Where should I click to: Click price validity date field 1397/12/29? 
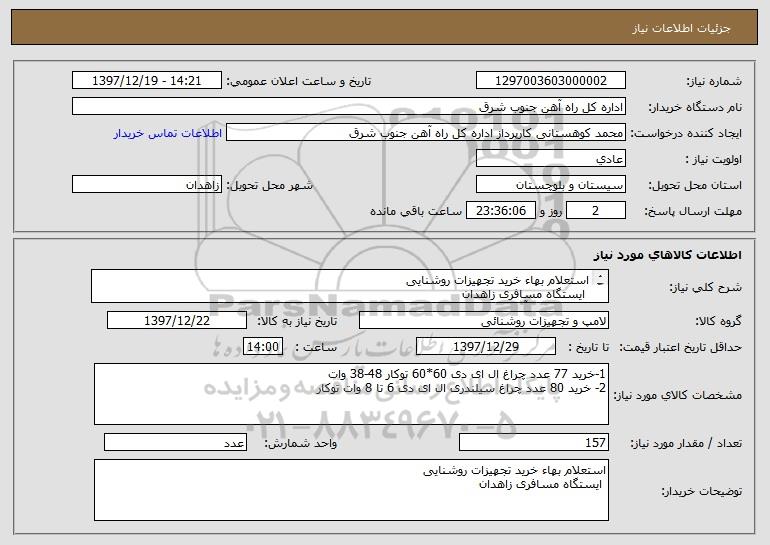486,347
